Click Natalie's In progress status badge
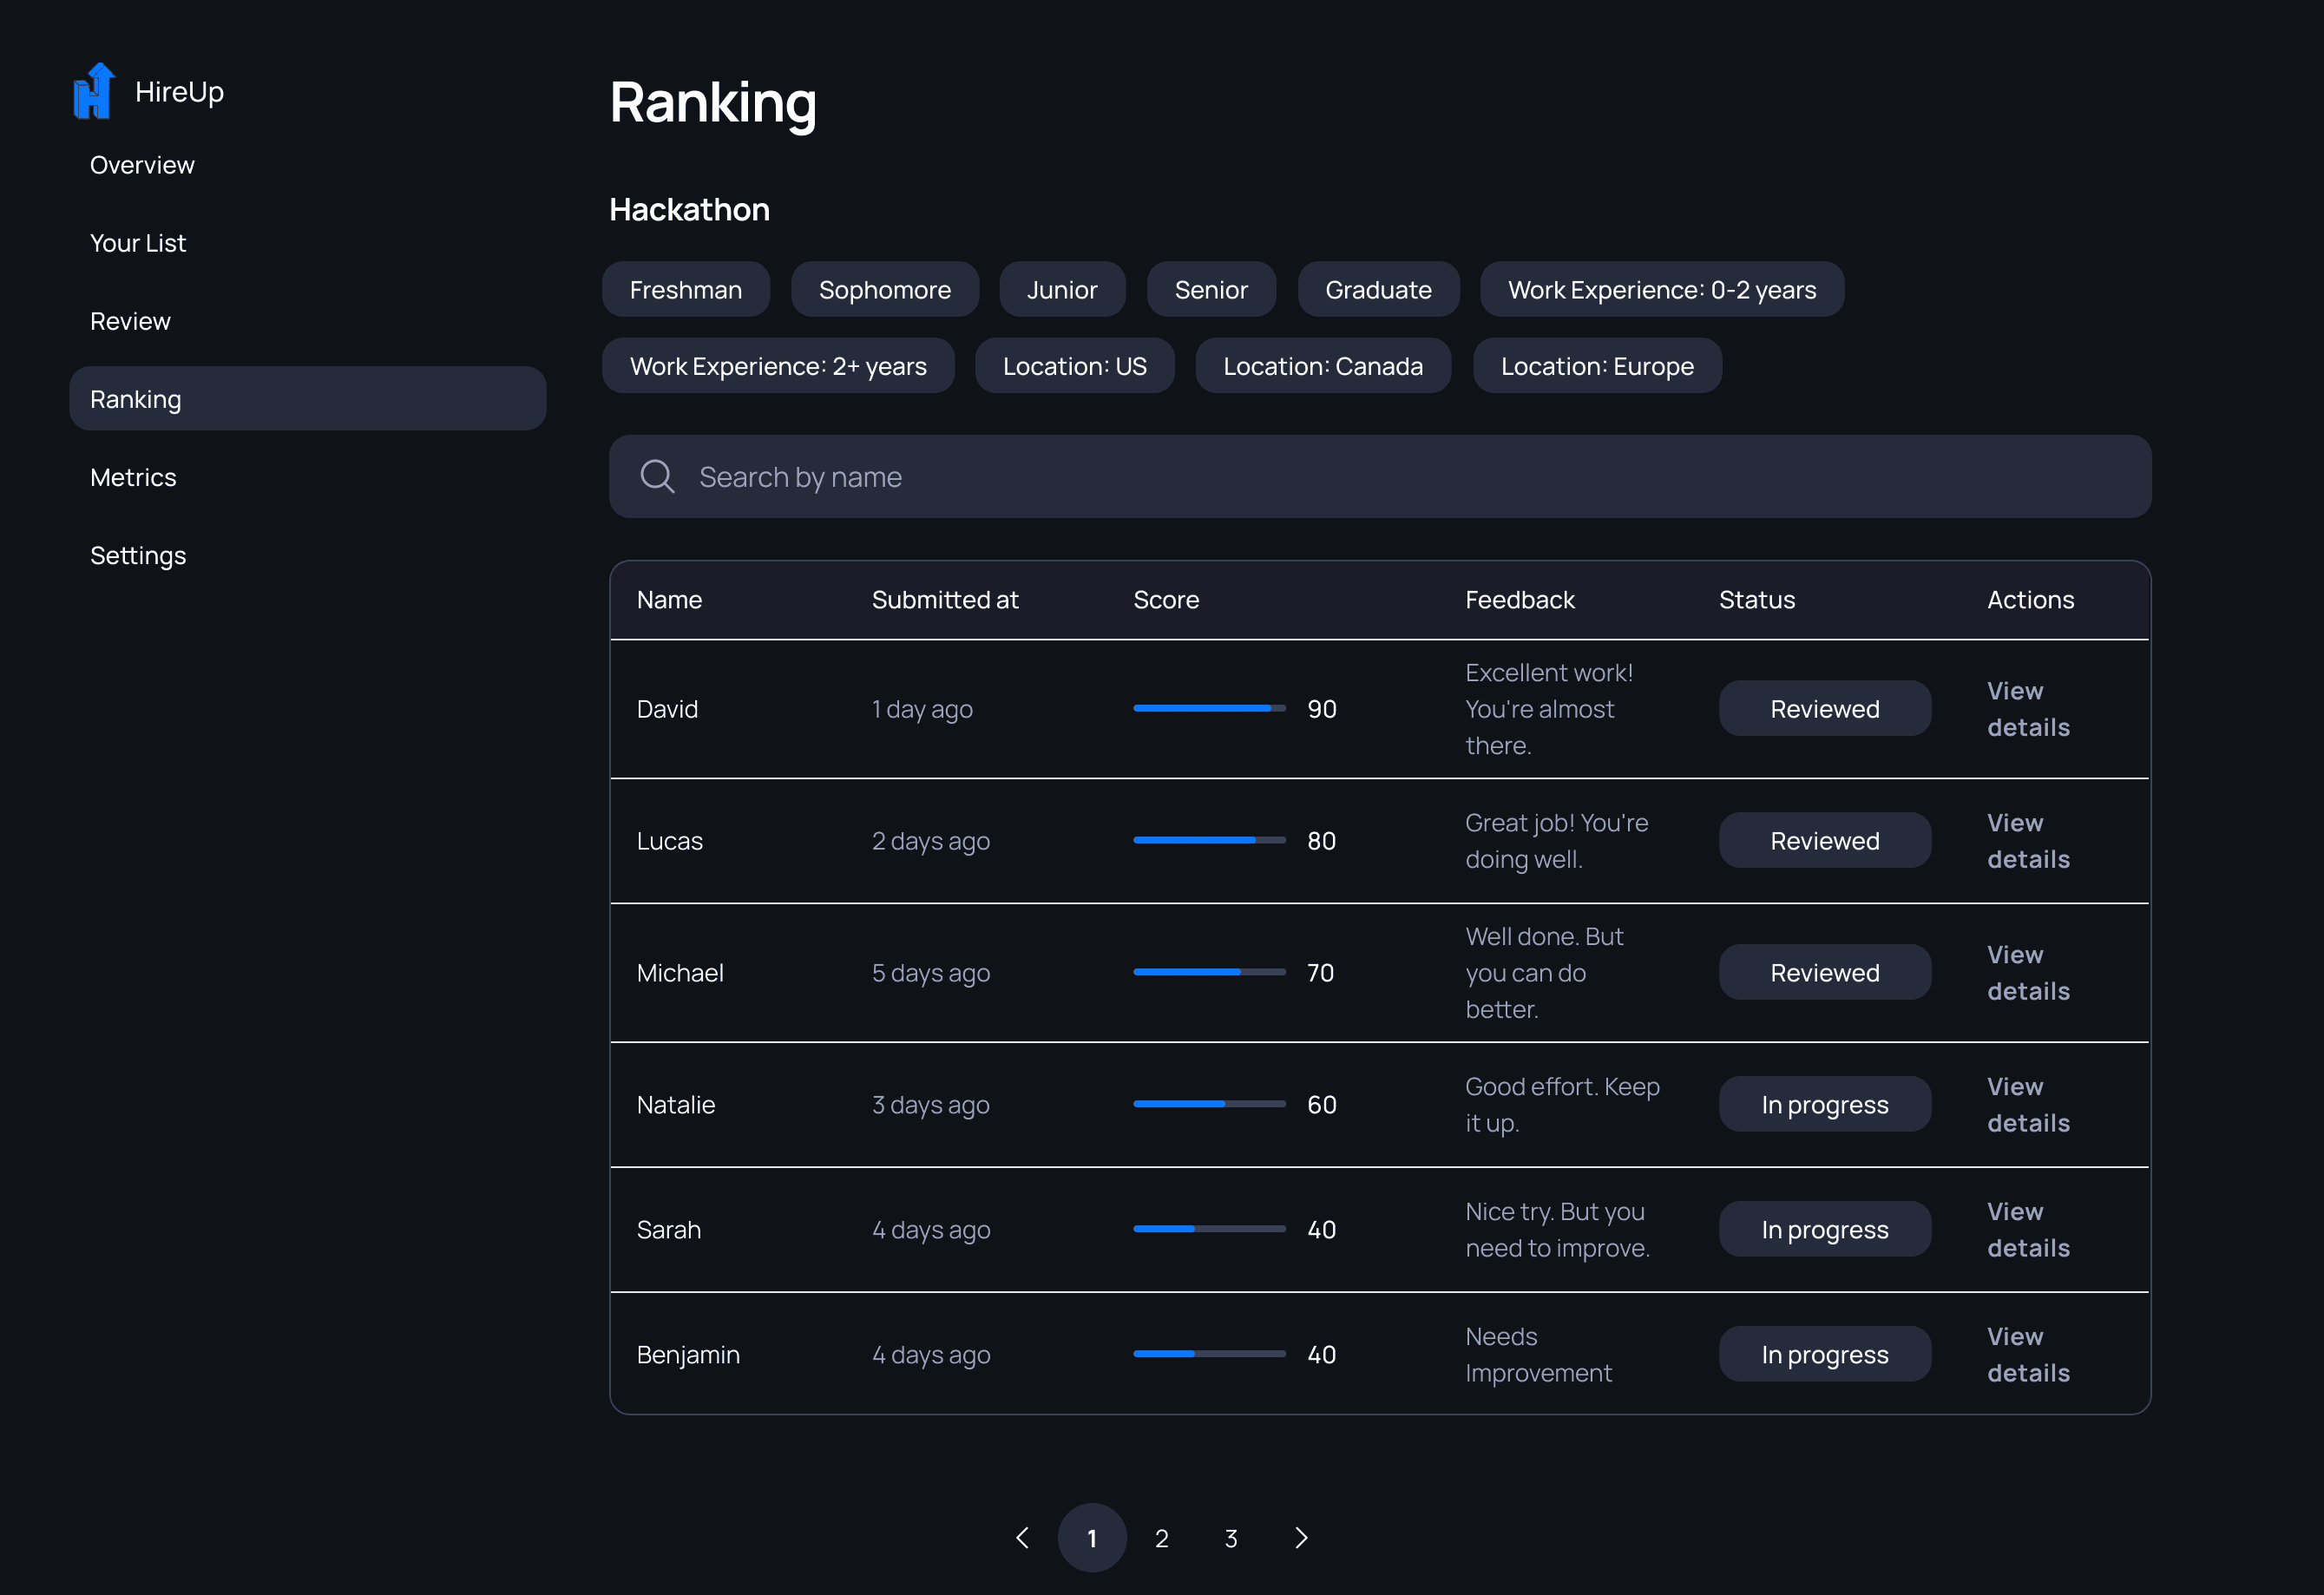 tap(1824, 1104)
